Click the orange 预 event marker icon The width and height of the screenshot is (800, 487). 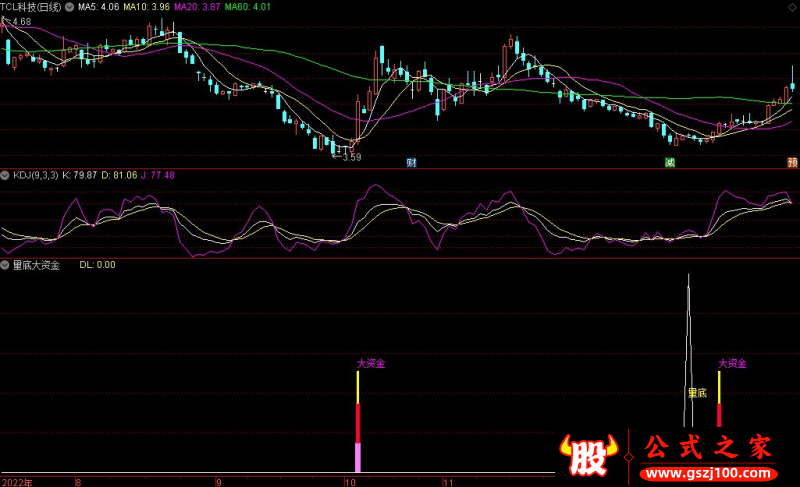(x=792, y=162)
